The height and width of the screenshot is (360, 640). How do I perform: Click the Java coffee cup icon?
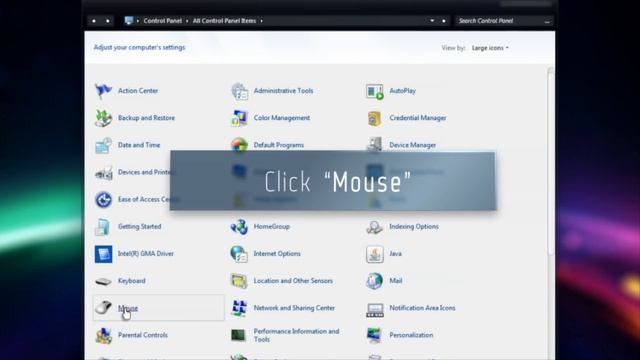[x=375, y=254]
